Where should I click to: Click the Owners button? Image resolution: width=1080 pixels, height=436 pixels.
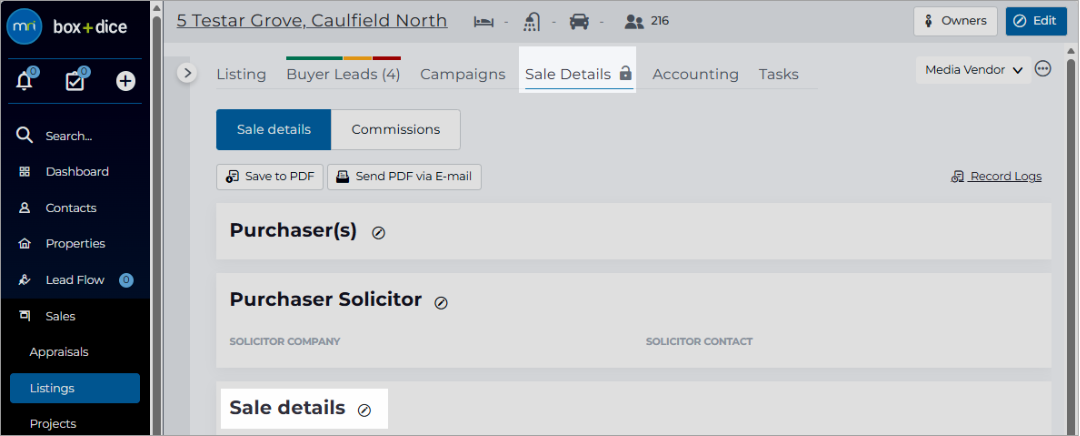955,21
